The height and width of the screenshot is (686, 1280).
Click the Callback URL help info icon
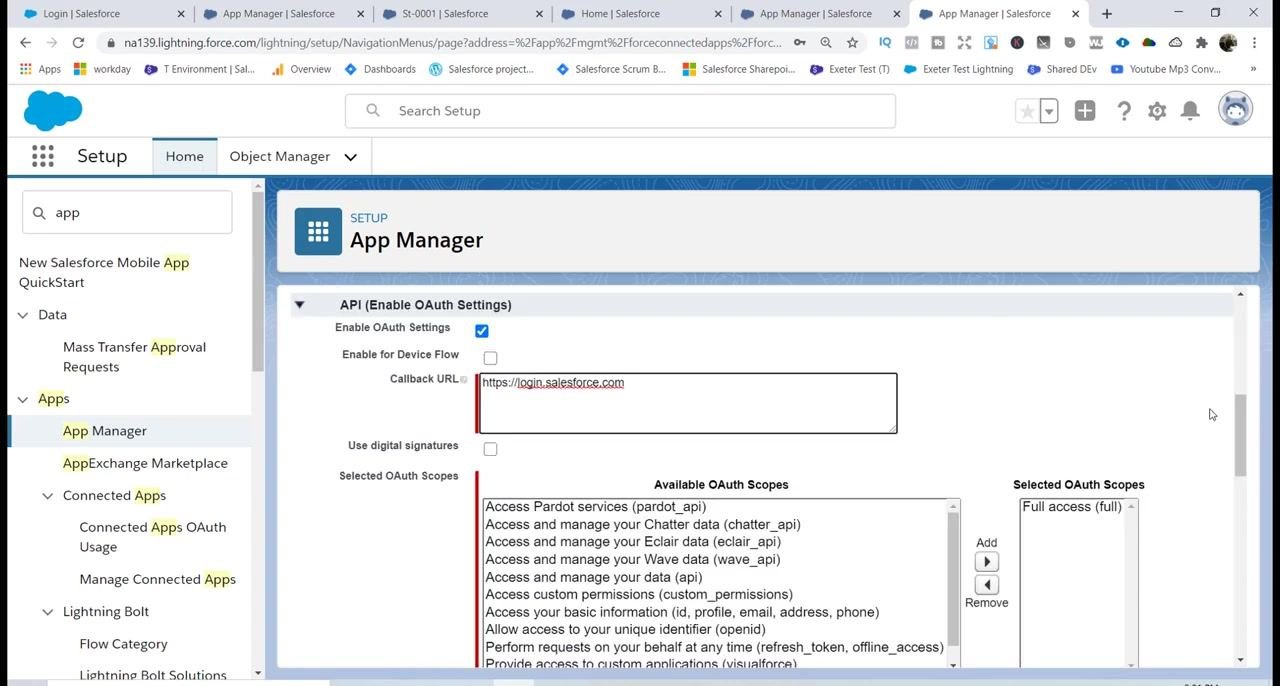464,380
